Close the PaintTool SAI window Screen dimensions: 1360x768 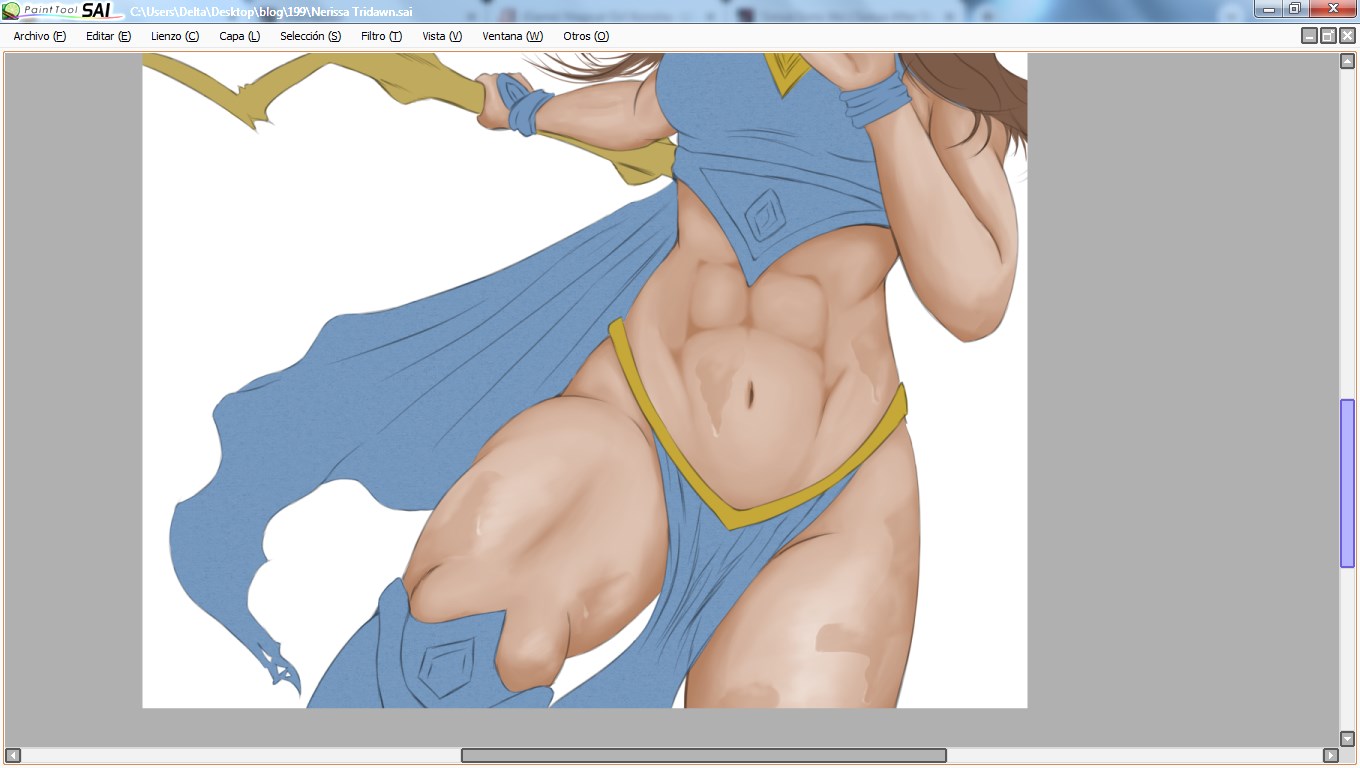(x=1332, y=9)
